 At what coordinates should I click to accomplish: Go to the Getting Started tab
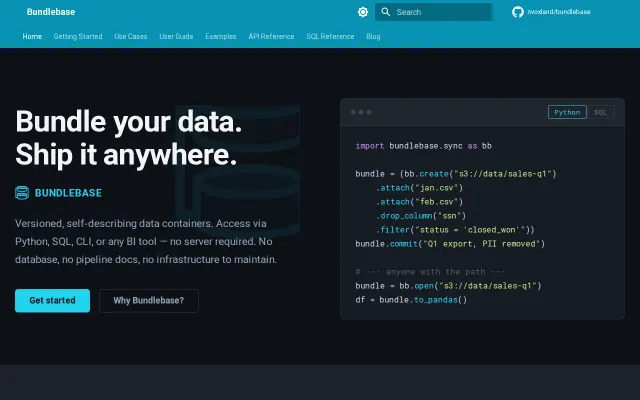pos(78,36)
